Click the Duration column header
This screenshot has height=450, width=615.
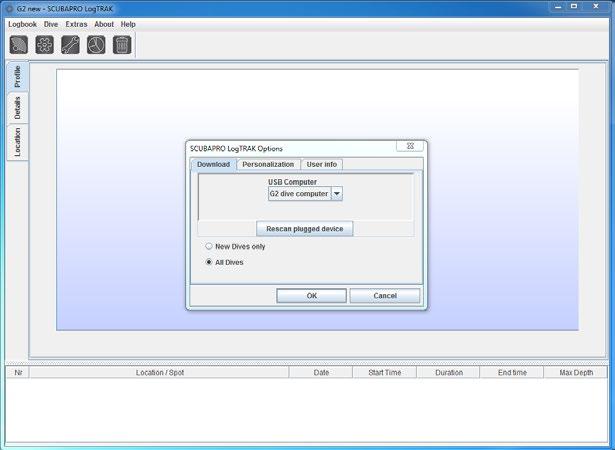(x=449, y=372)
